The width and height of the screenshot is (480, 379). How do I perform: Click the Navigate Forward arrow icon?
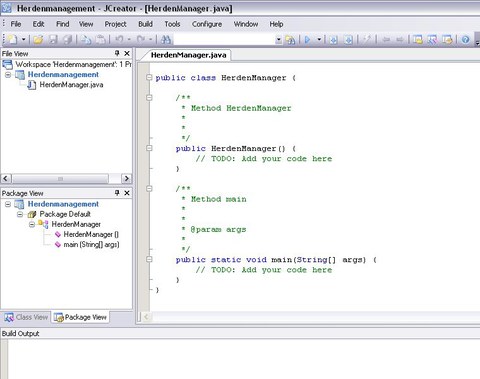click(400, 40)
